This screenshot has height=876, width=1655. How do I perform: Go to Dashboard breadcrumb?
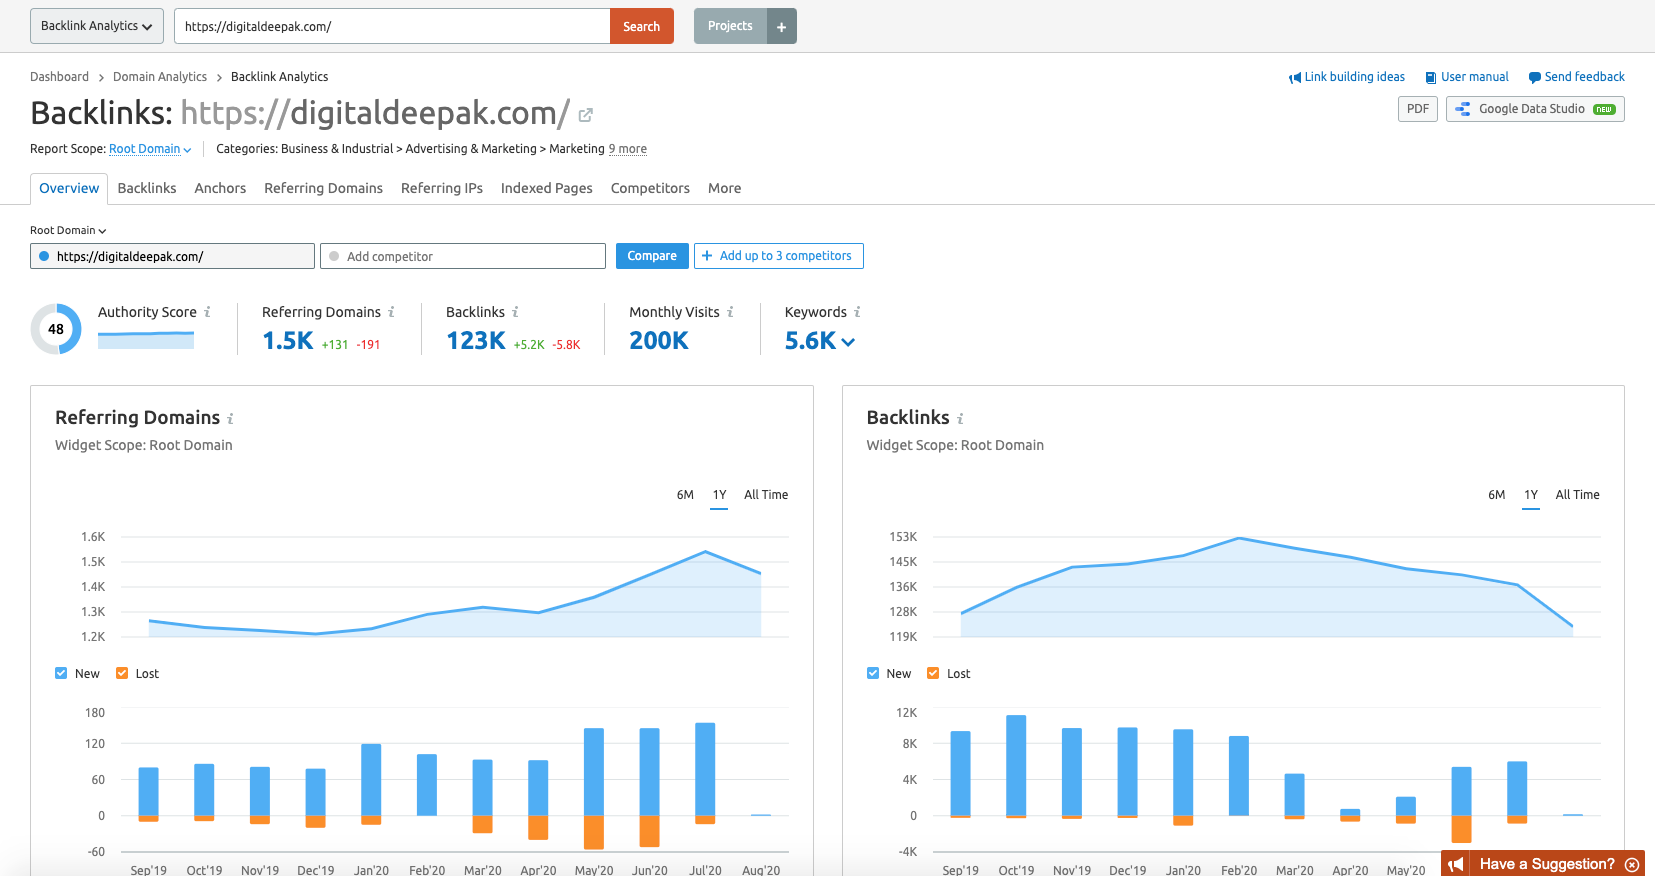click(59, 77)
